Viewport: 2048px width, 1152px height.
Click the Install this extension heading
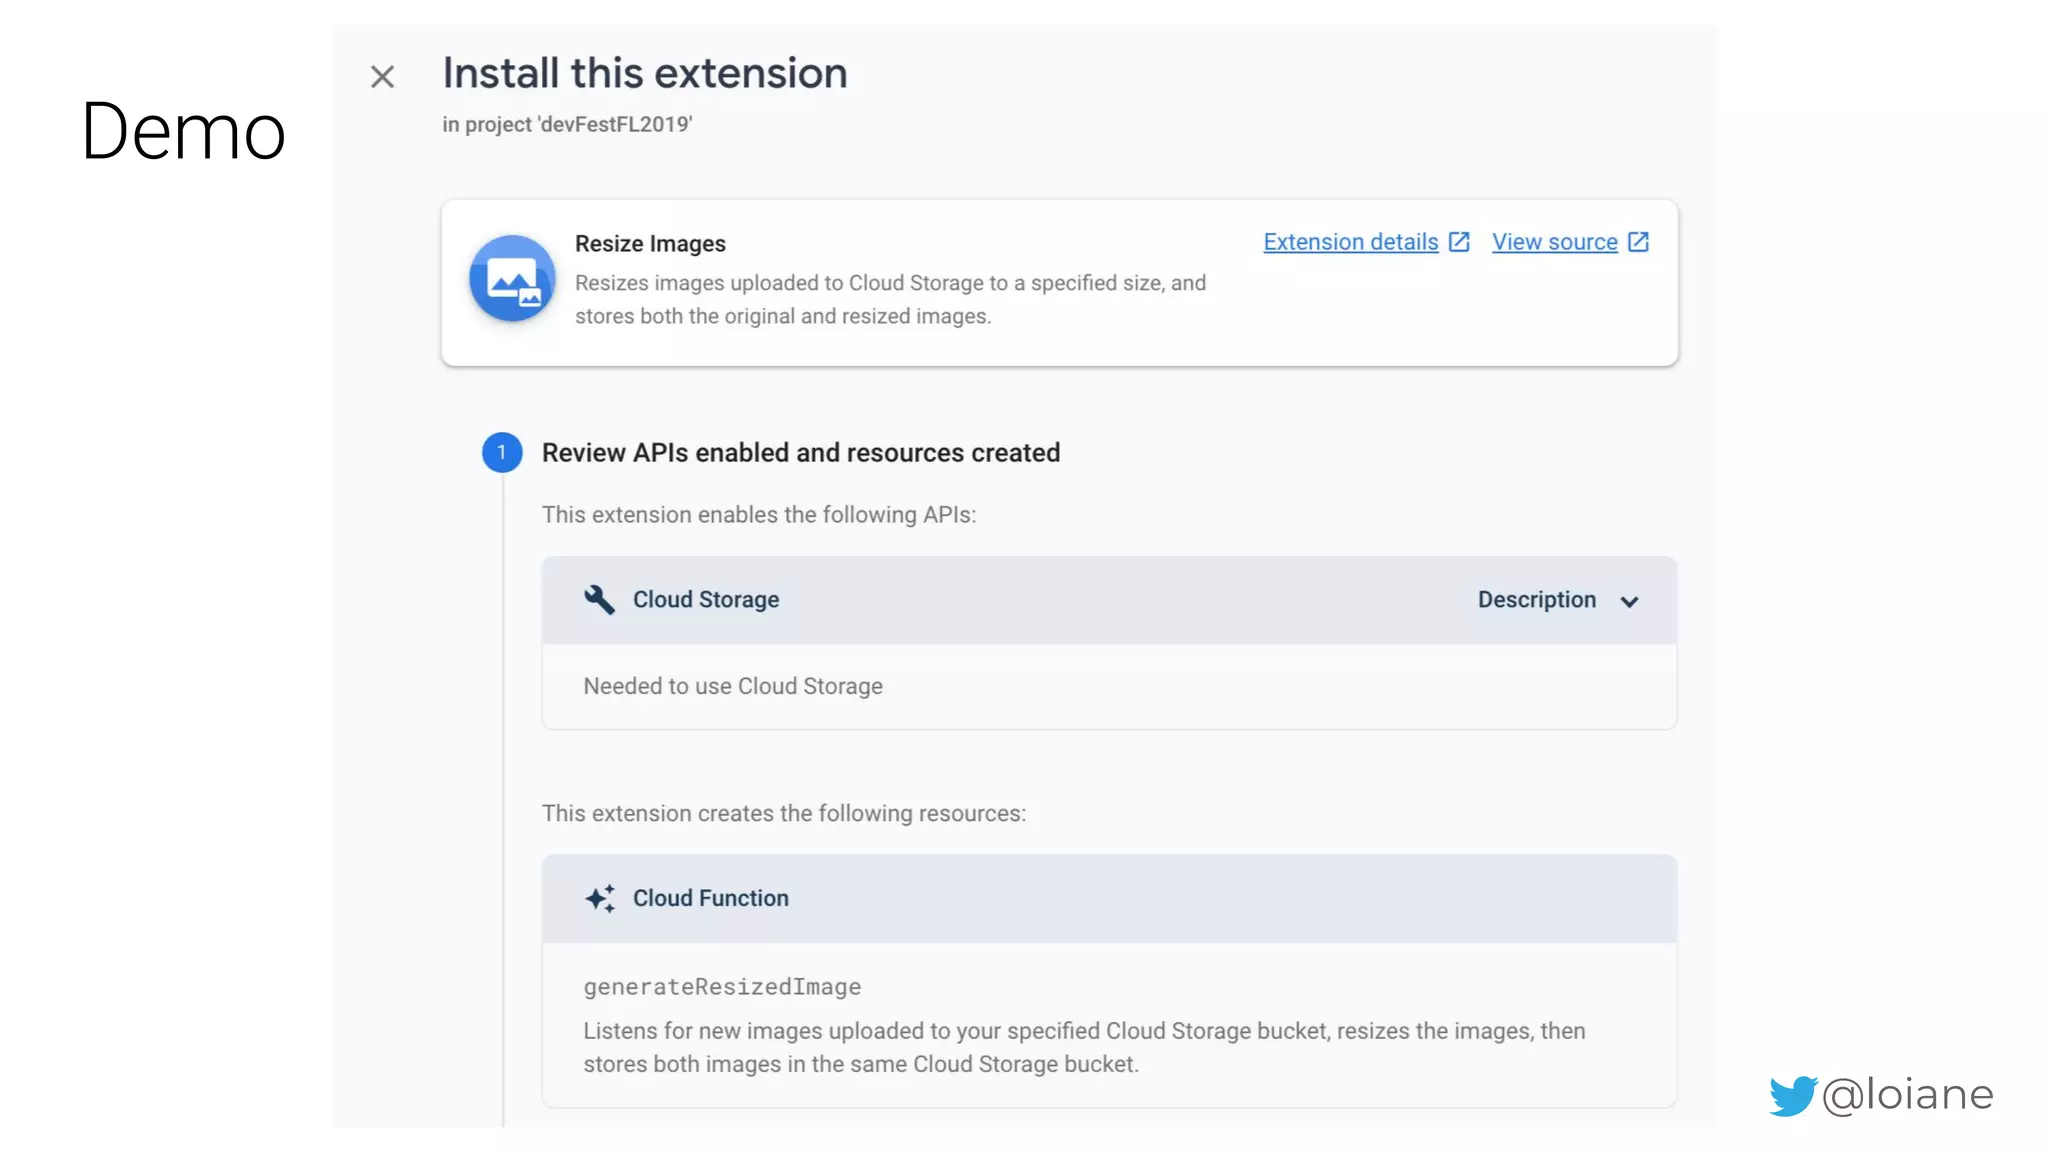point(645,74)
